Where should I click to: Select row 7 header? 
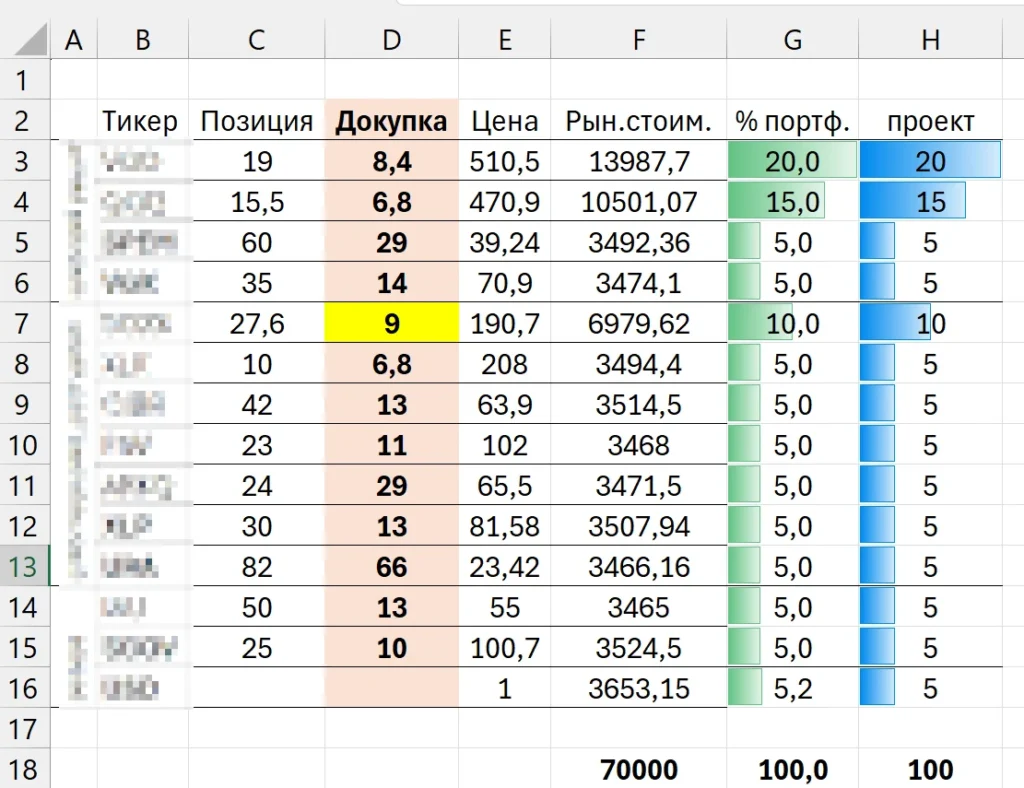[25, 324]
